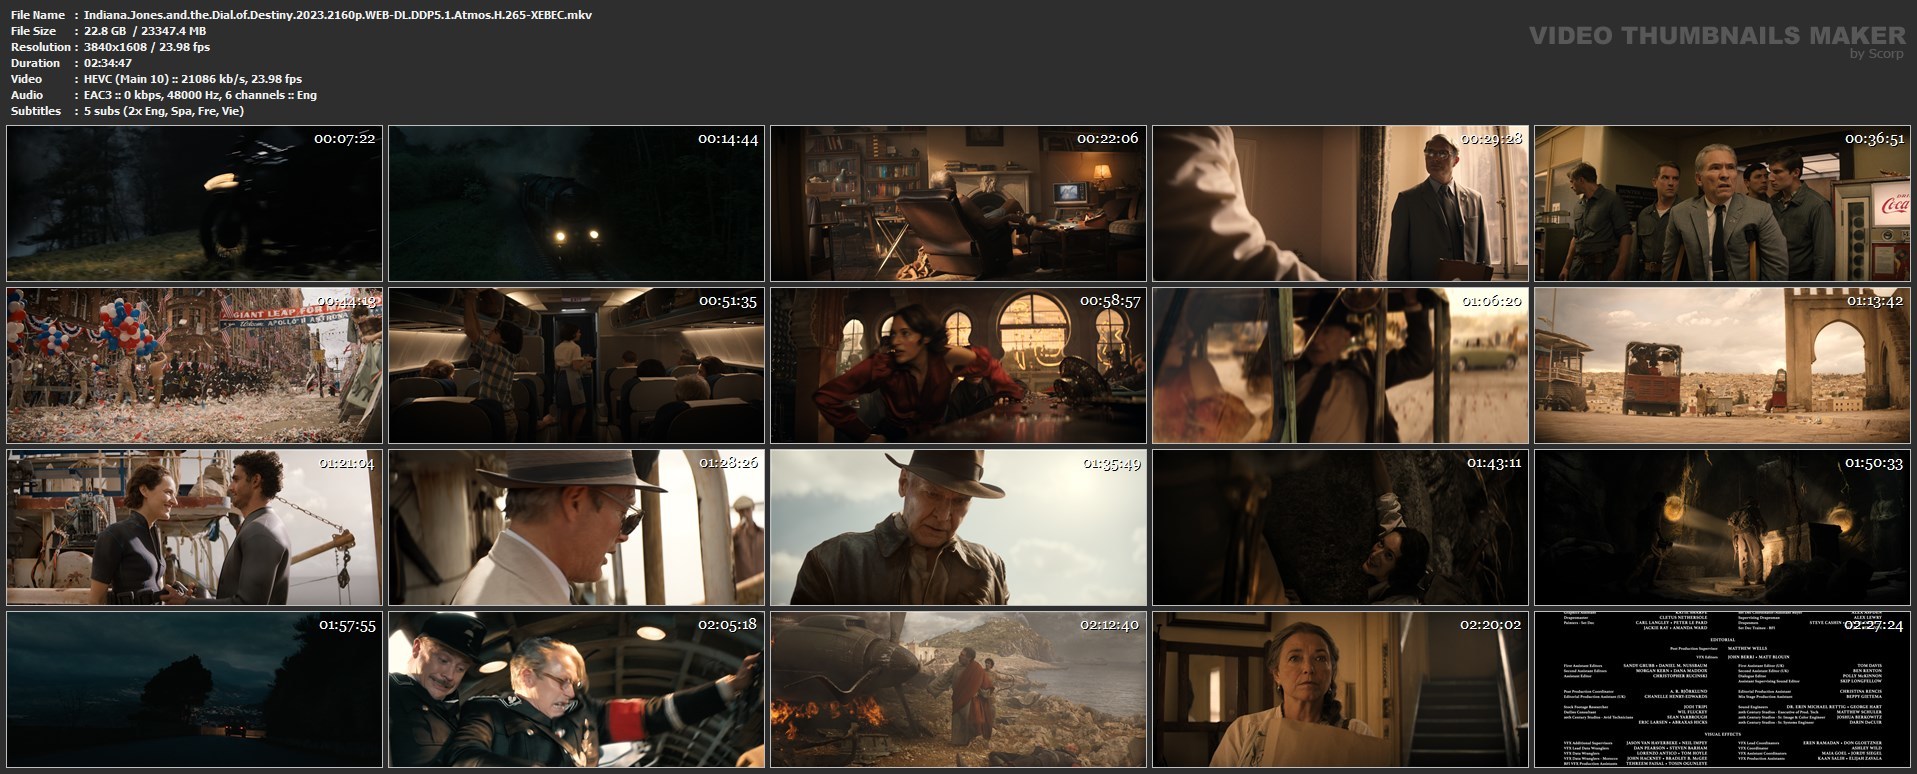The width and height of the screenshot is (1917, 774).
Task: Select the 01:06:20 thumbnail
Action: 1340,365
